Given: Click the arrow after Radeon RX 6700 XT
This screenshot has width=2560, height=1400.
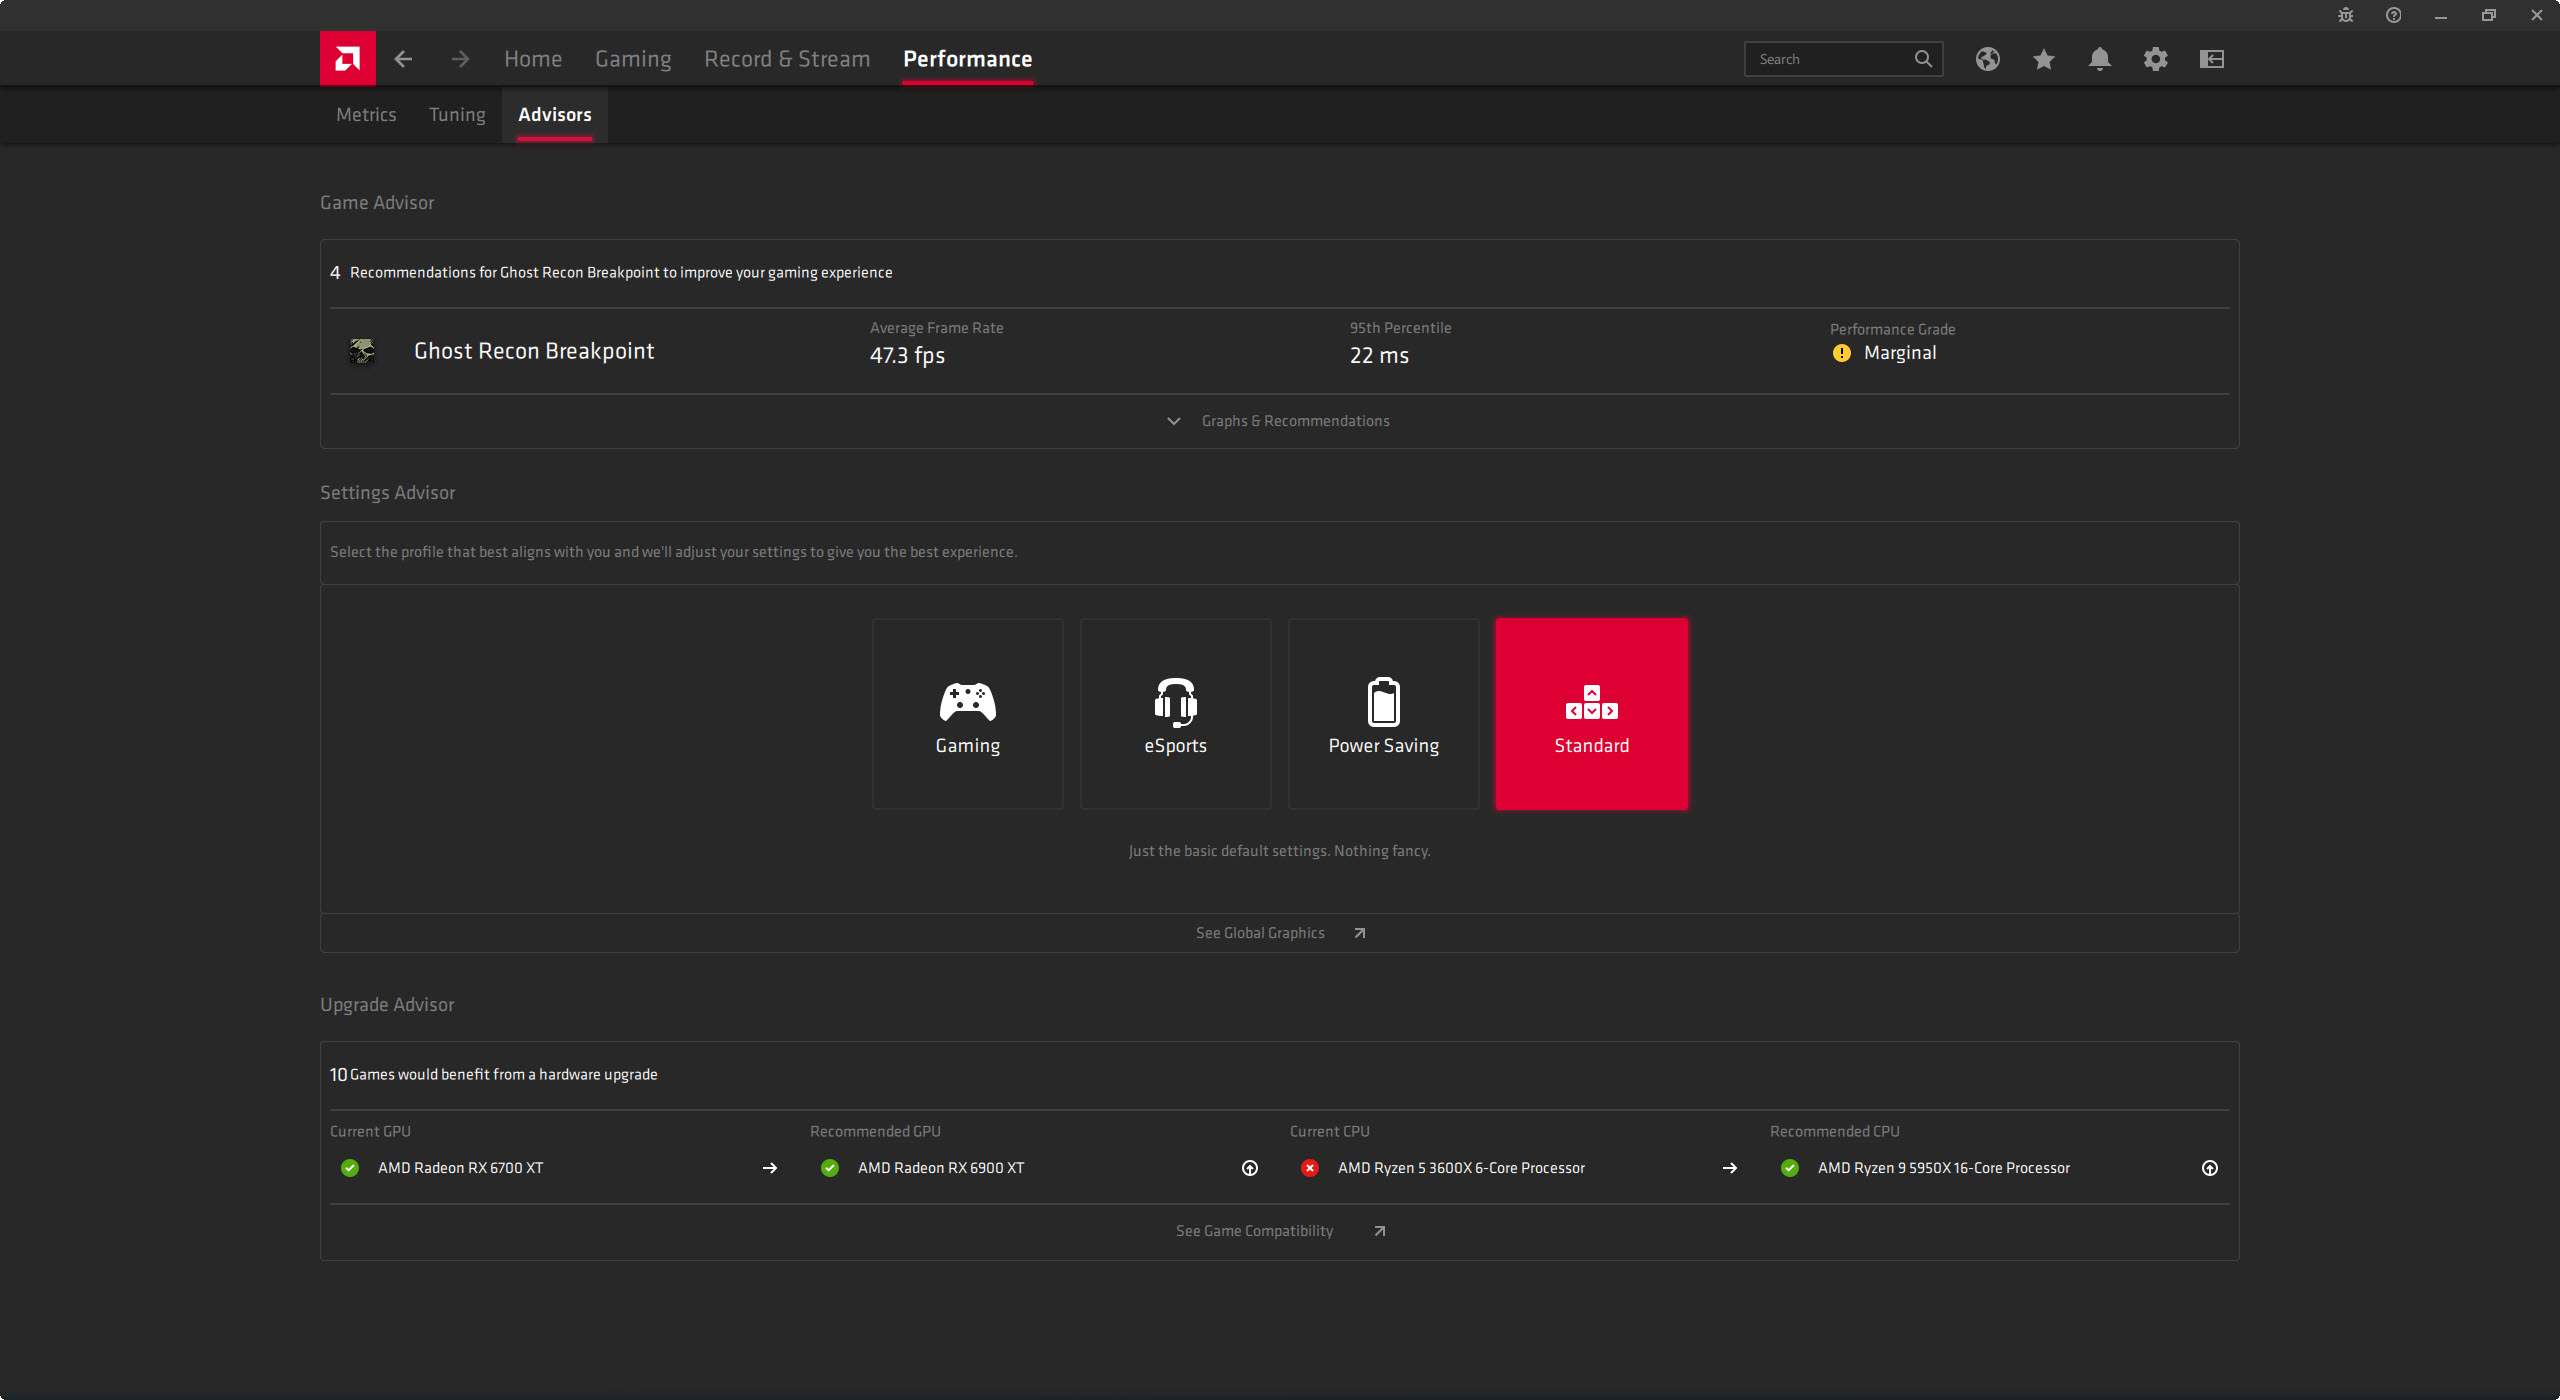Looking at the screenshot, I should (x=770, y=1168).
